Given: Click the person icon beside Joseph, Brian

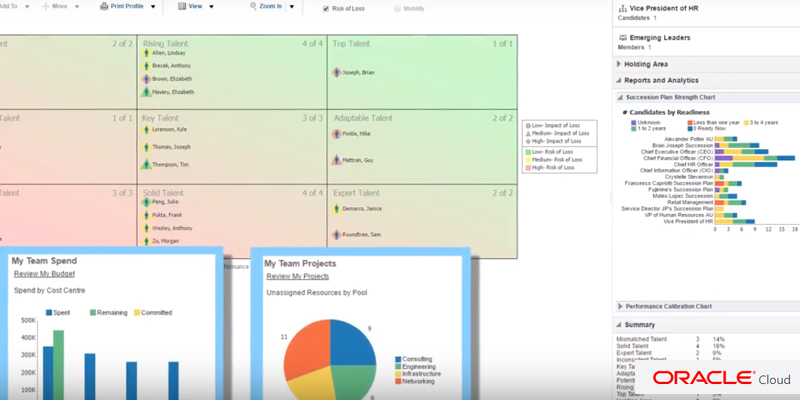Looking at the screenshot, I should click(x=336, y=72).
